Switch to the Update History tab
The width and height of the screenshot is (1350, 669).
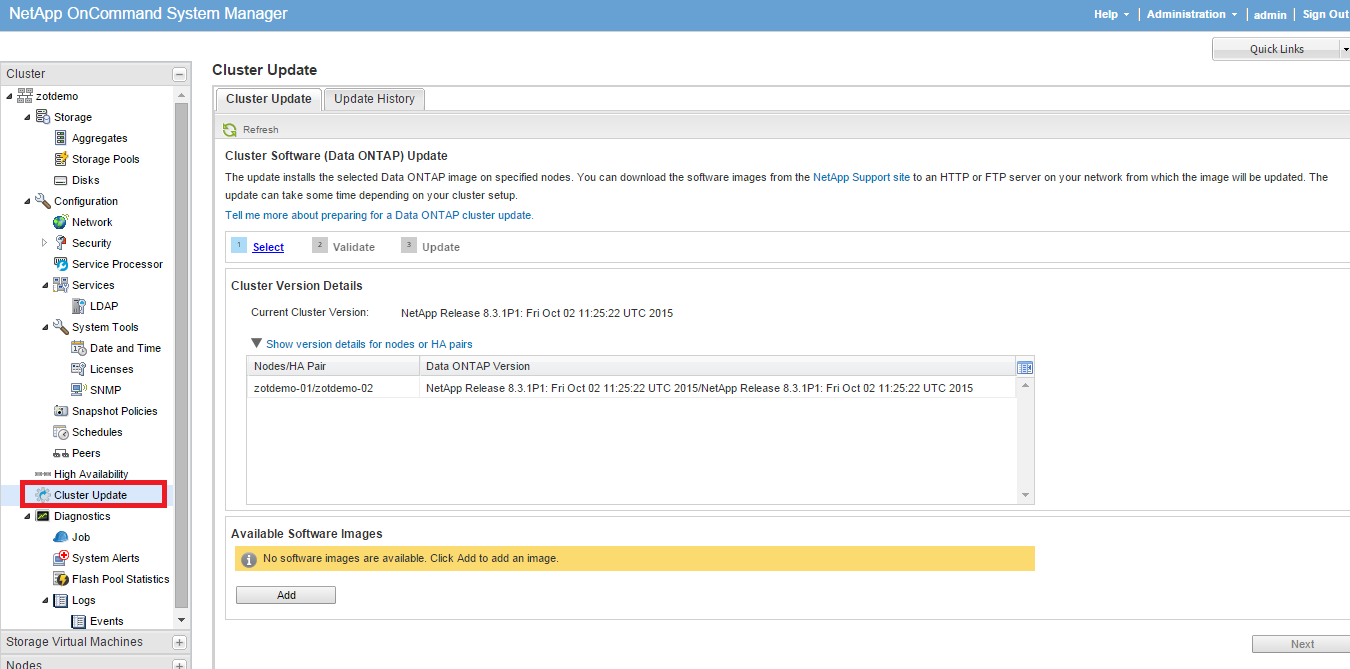(374, 99)
